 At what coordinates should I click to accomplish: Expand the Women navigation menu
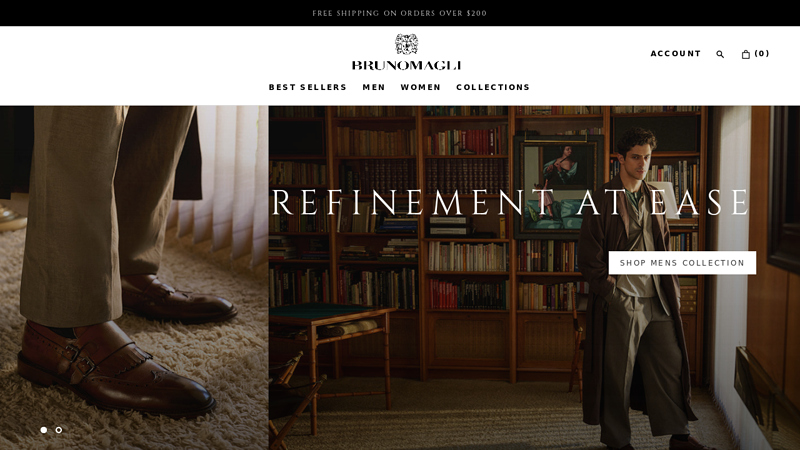pyautogui.click(x=420, y=87)
